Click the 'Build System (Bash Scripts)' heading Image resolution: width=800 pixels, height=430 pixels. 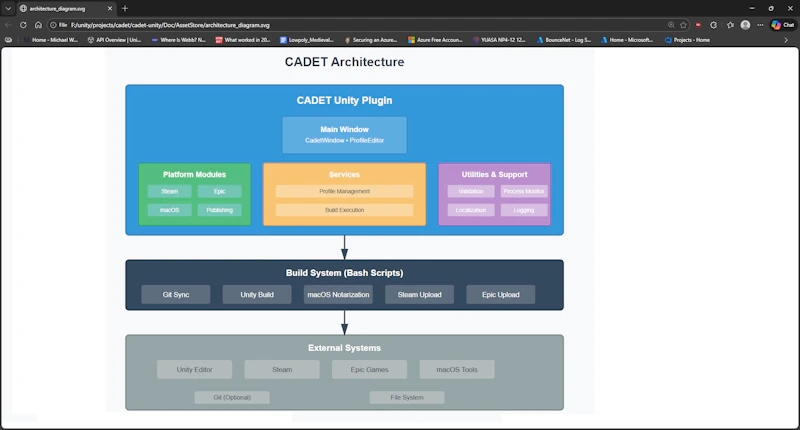(344, 273)
